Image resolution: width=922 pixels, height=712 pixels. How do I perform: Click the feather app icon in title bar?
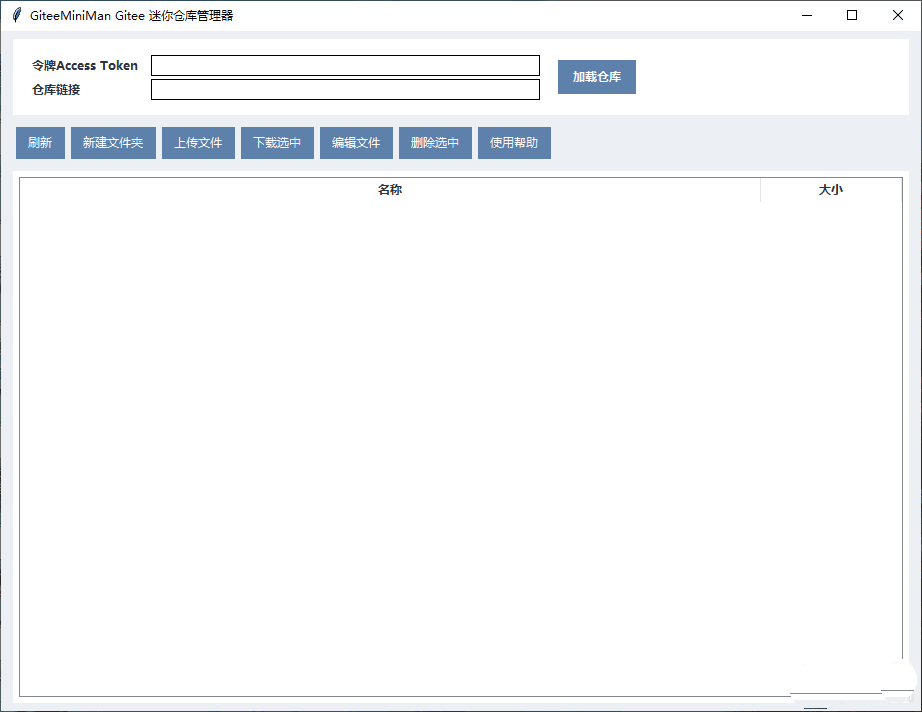tap(16, 15)
